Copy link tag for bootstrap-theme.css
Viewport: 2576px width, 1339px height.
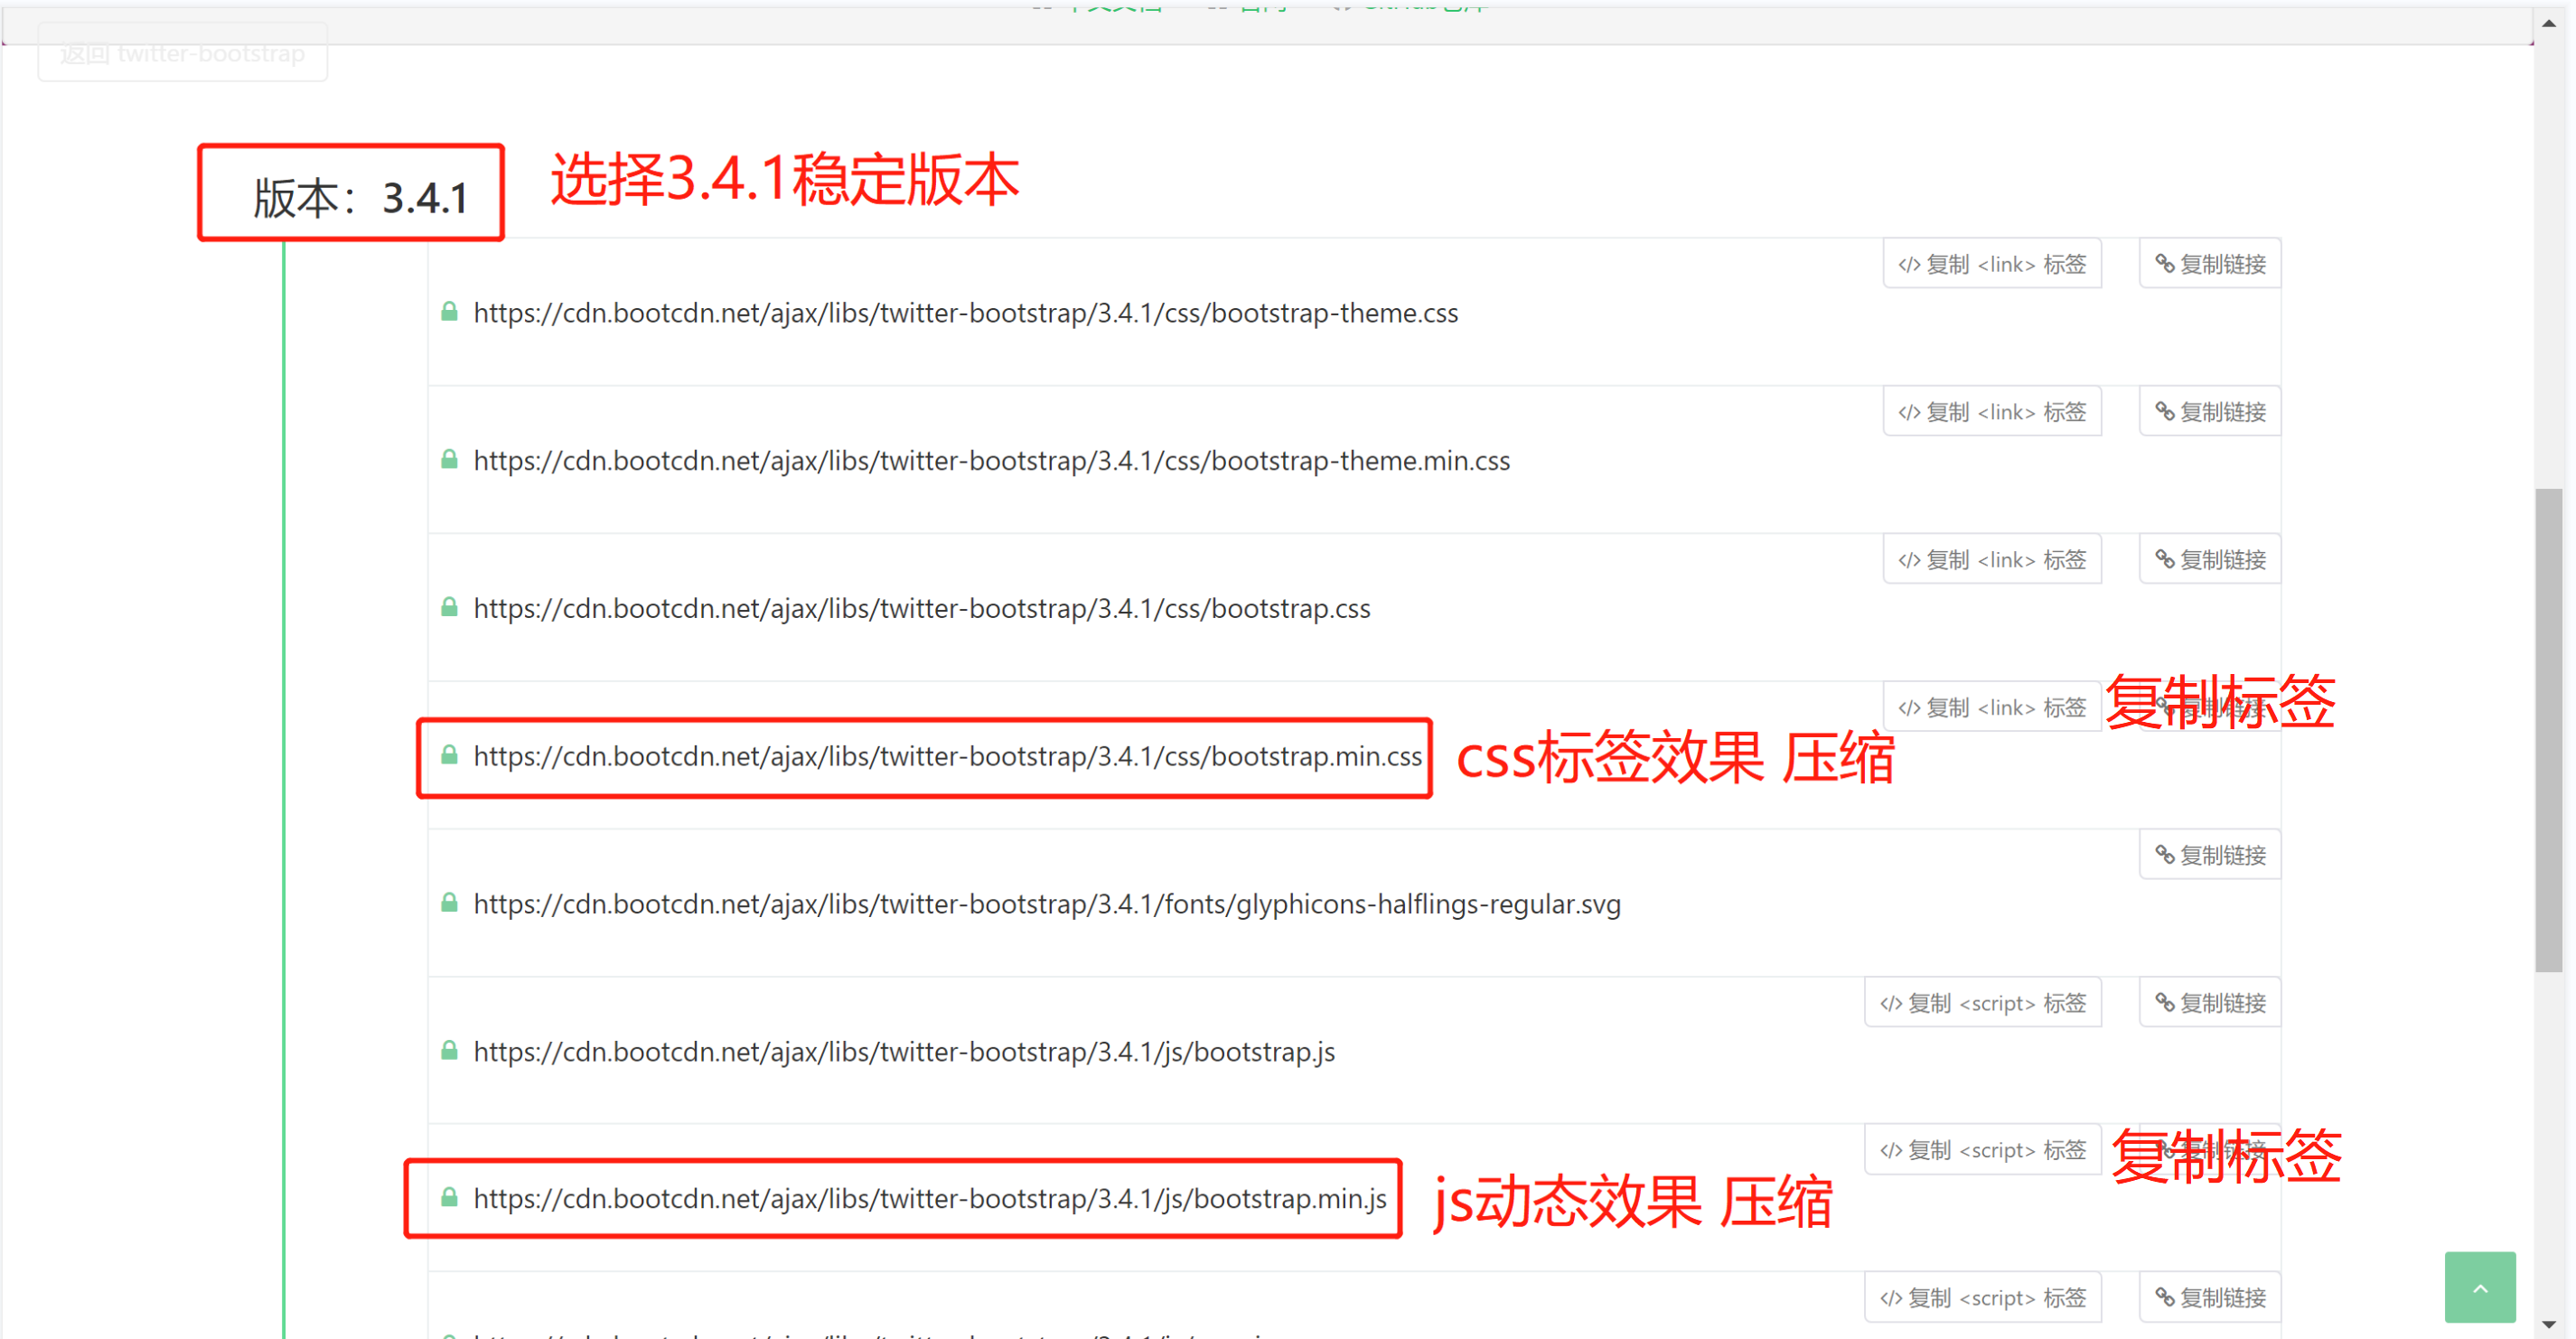click(1991, 264)
